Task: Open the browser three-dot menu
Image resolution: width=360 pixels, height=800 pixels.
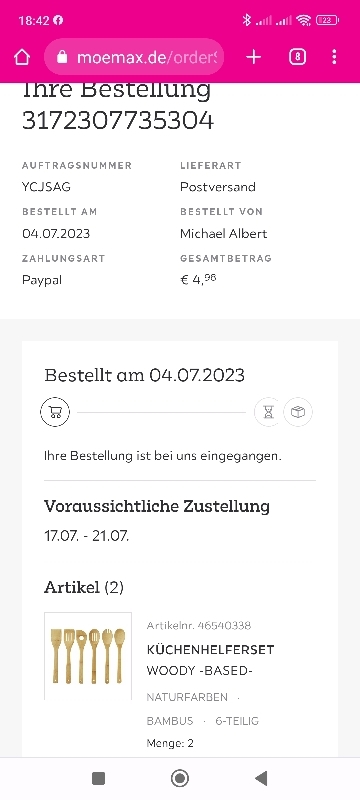Action: point(334,57)
